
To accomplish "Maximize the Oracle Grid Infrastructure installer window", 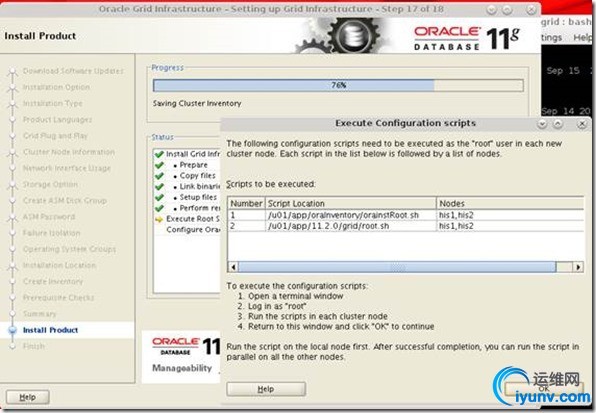I will (507, 9).
